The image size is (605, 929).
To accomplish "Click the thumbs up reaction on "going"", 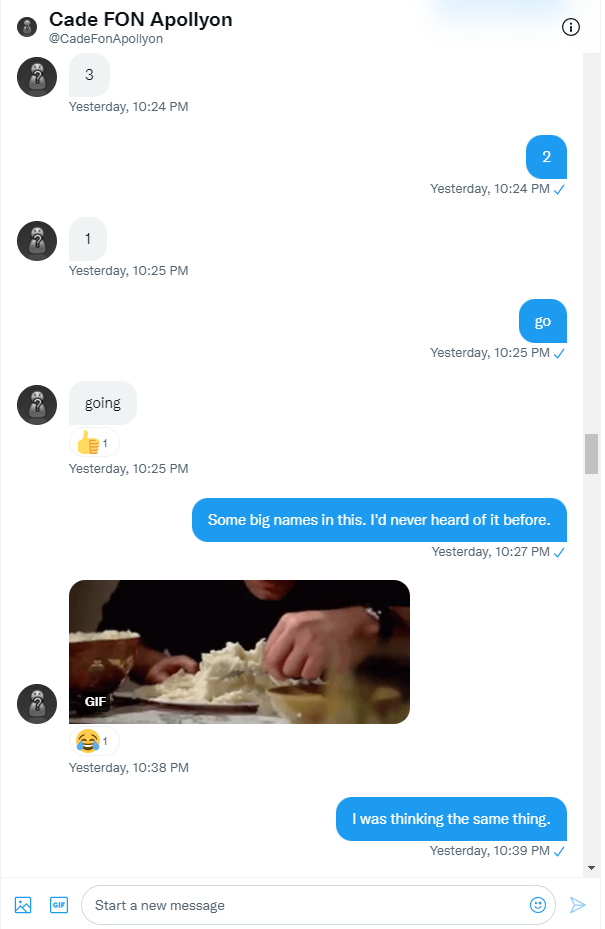I will coord(94,442).
